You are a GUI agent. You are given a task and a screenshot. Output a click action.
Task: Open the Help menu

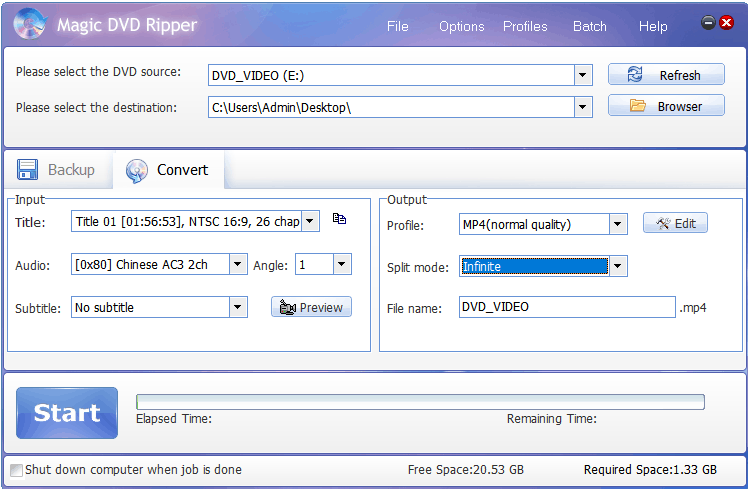click(x=653, y=26)
